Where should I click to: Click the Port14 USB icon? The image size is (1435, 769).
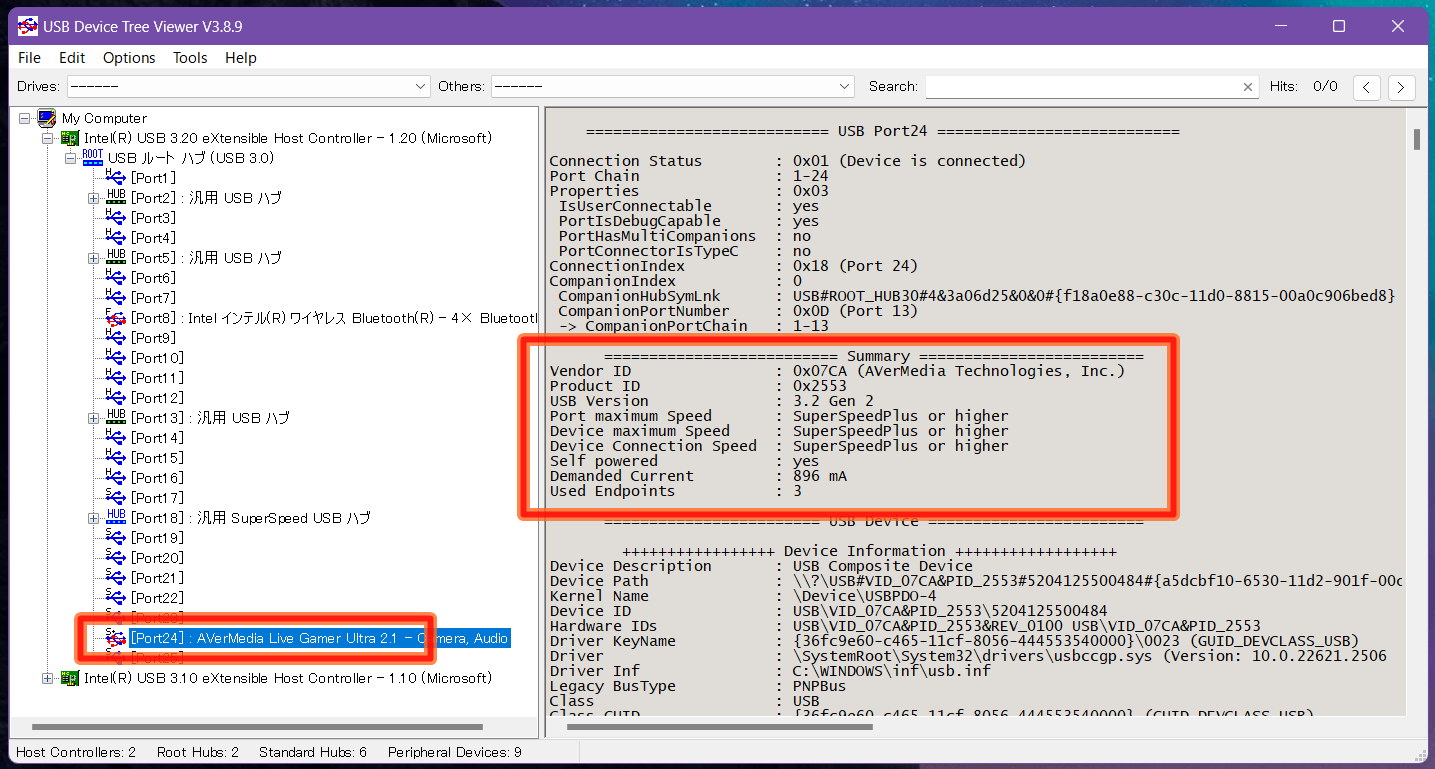116,437
